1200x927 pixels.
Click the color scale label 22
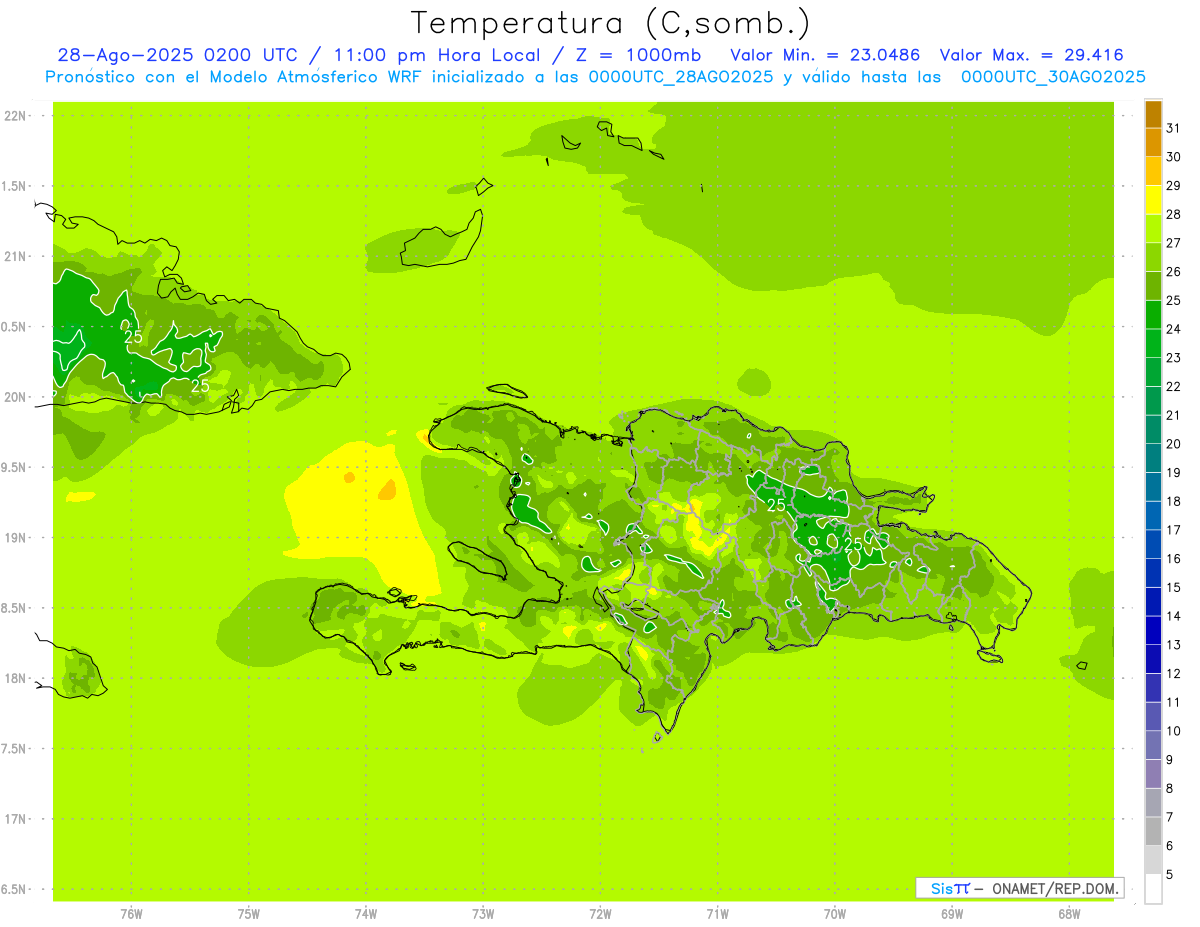tap(1173, 387)
